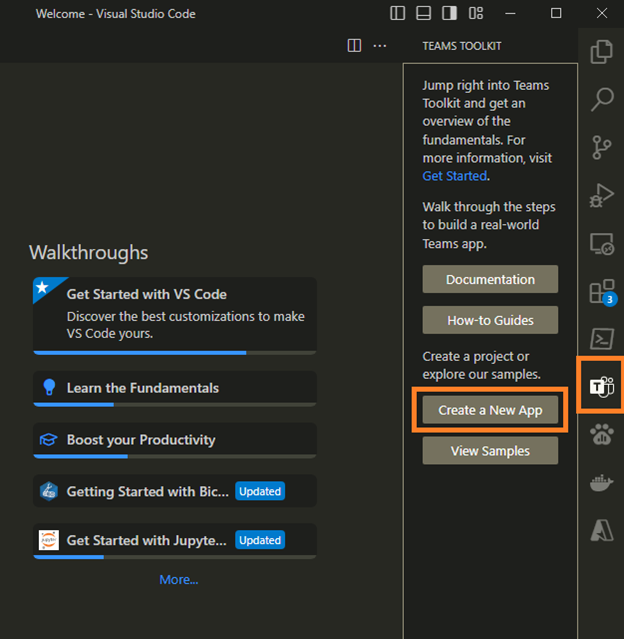Click the Bicep hexagon icon
The image size is (624, 639).
49,491
